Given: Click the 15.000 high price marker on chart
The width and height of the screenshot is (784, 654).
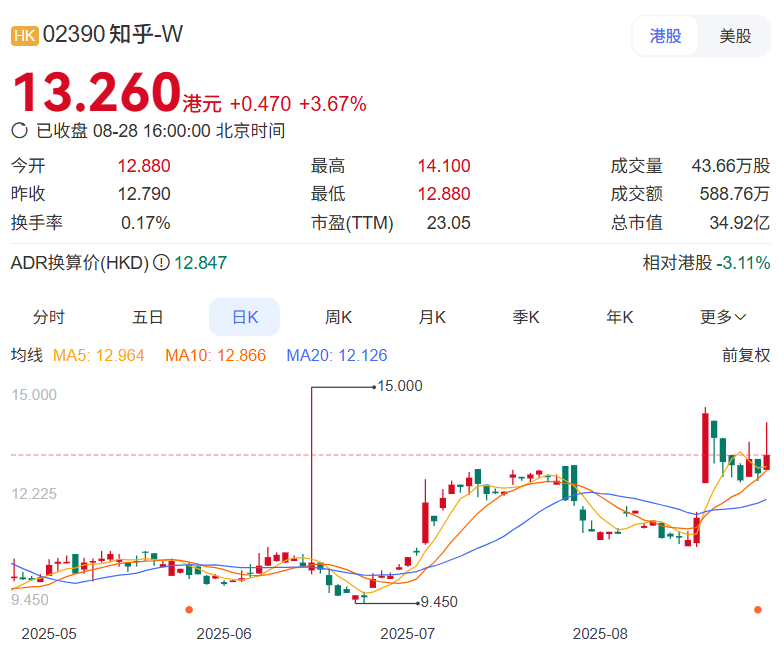Looking at the screenshot, I should coord(400,386).
